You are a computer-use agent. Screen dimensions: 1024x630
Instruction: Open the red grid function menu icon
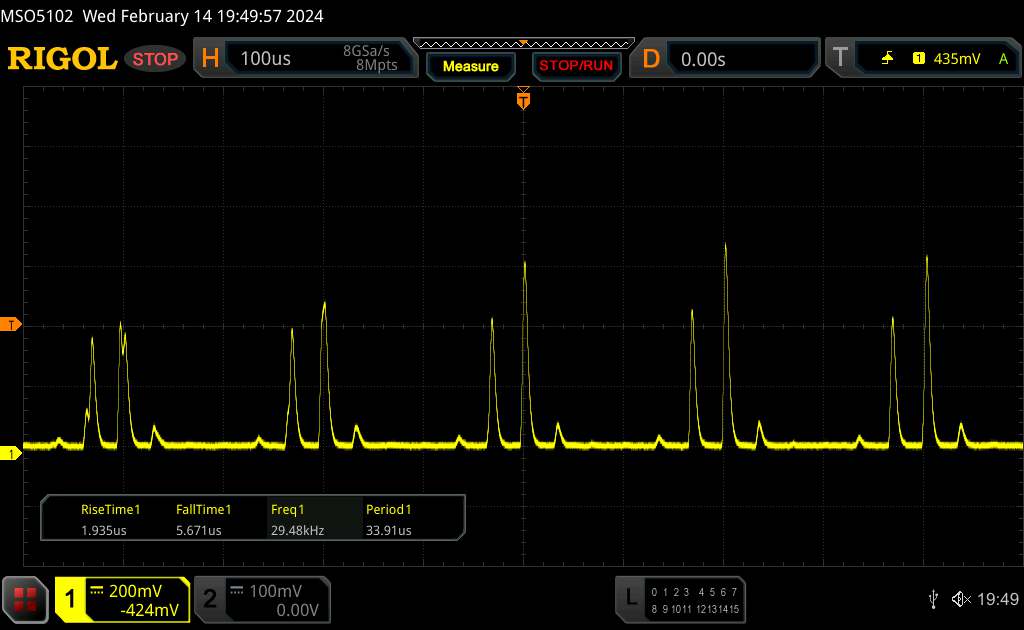[25, 599]
